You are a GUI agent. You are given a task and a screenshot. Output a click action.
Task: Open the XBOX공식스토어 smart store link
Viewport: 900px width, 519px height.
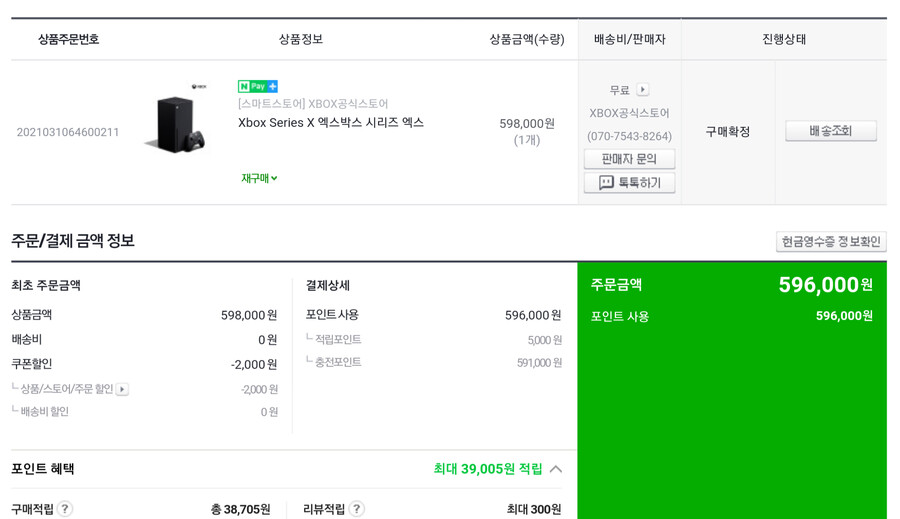tap(313, 104)
